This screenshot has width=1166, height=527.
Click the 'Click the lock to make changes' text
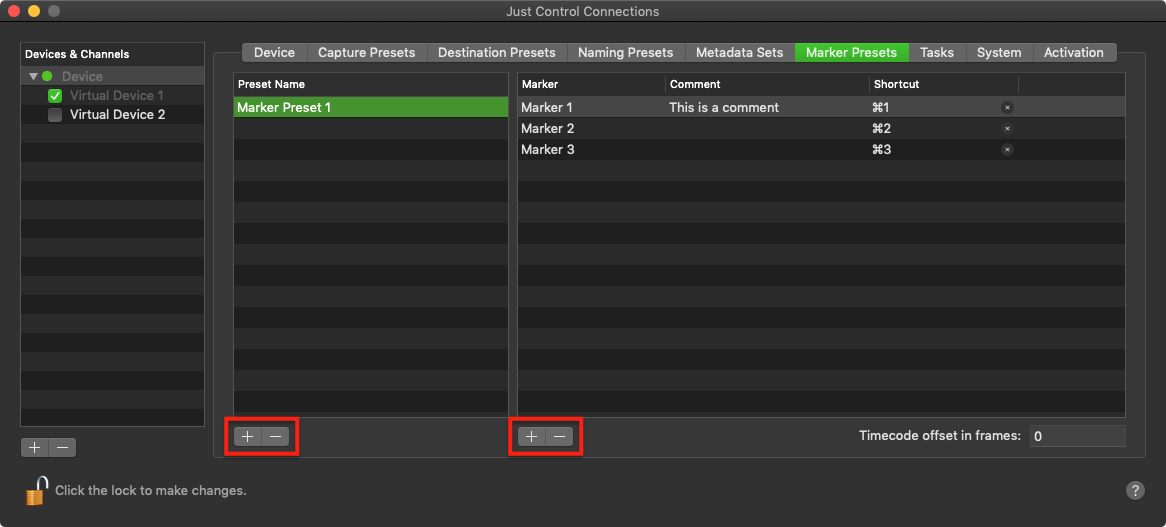[x=151, y=491]
